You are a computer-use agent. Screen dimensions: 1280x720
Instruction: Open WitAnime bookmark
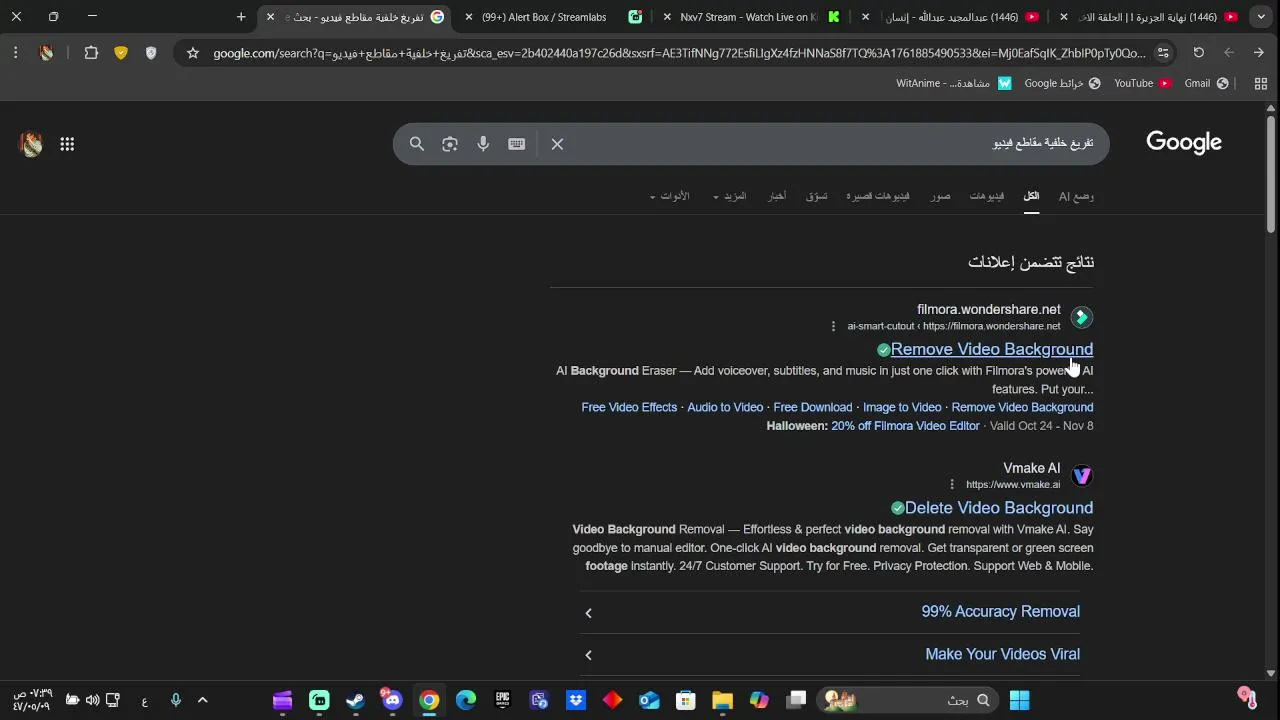pyautogui.click(x=954, y=83)
